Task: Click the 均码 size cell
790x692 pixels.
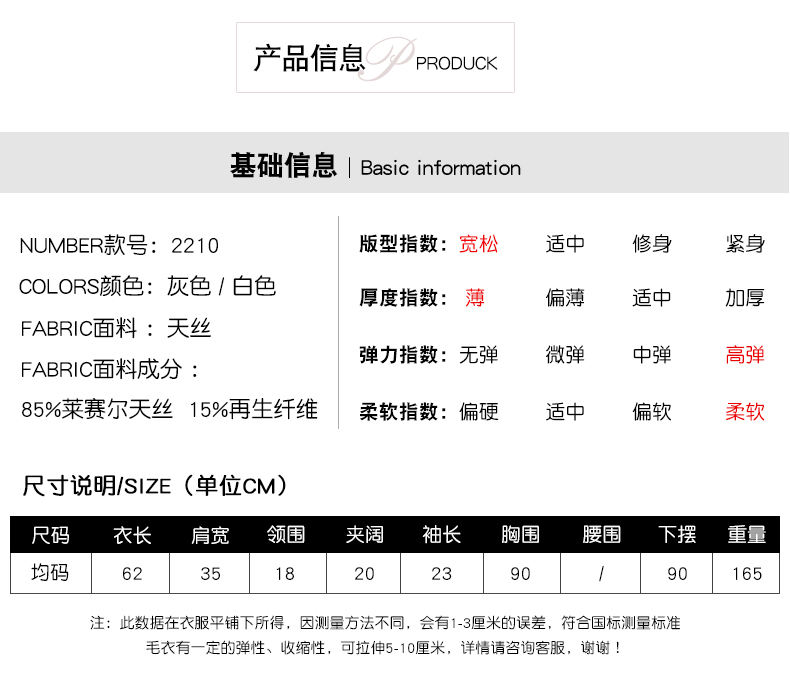Action: (x=51, y=573)
